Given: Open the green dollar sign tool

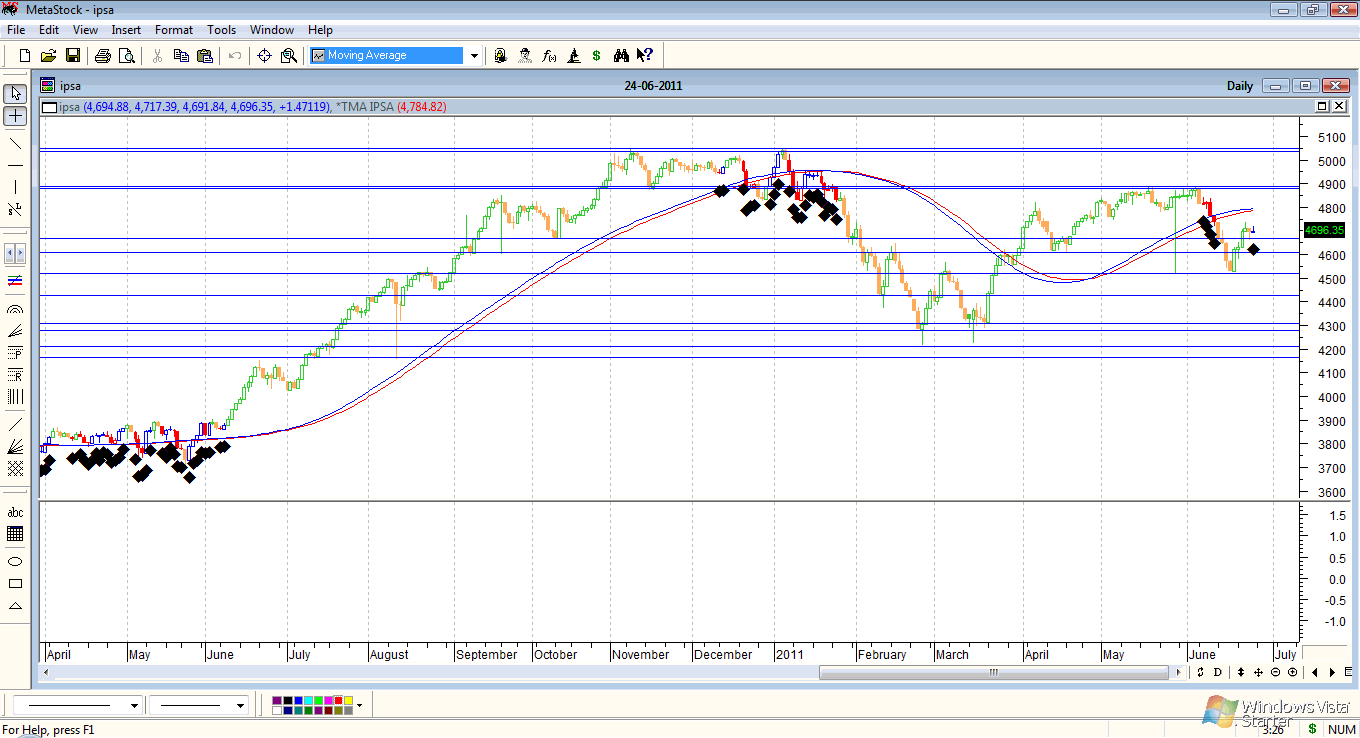Looking at the screenshot, I should (x=597, y=56).
